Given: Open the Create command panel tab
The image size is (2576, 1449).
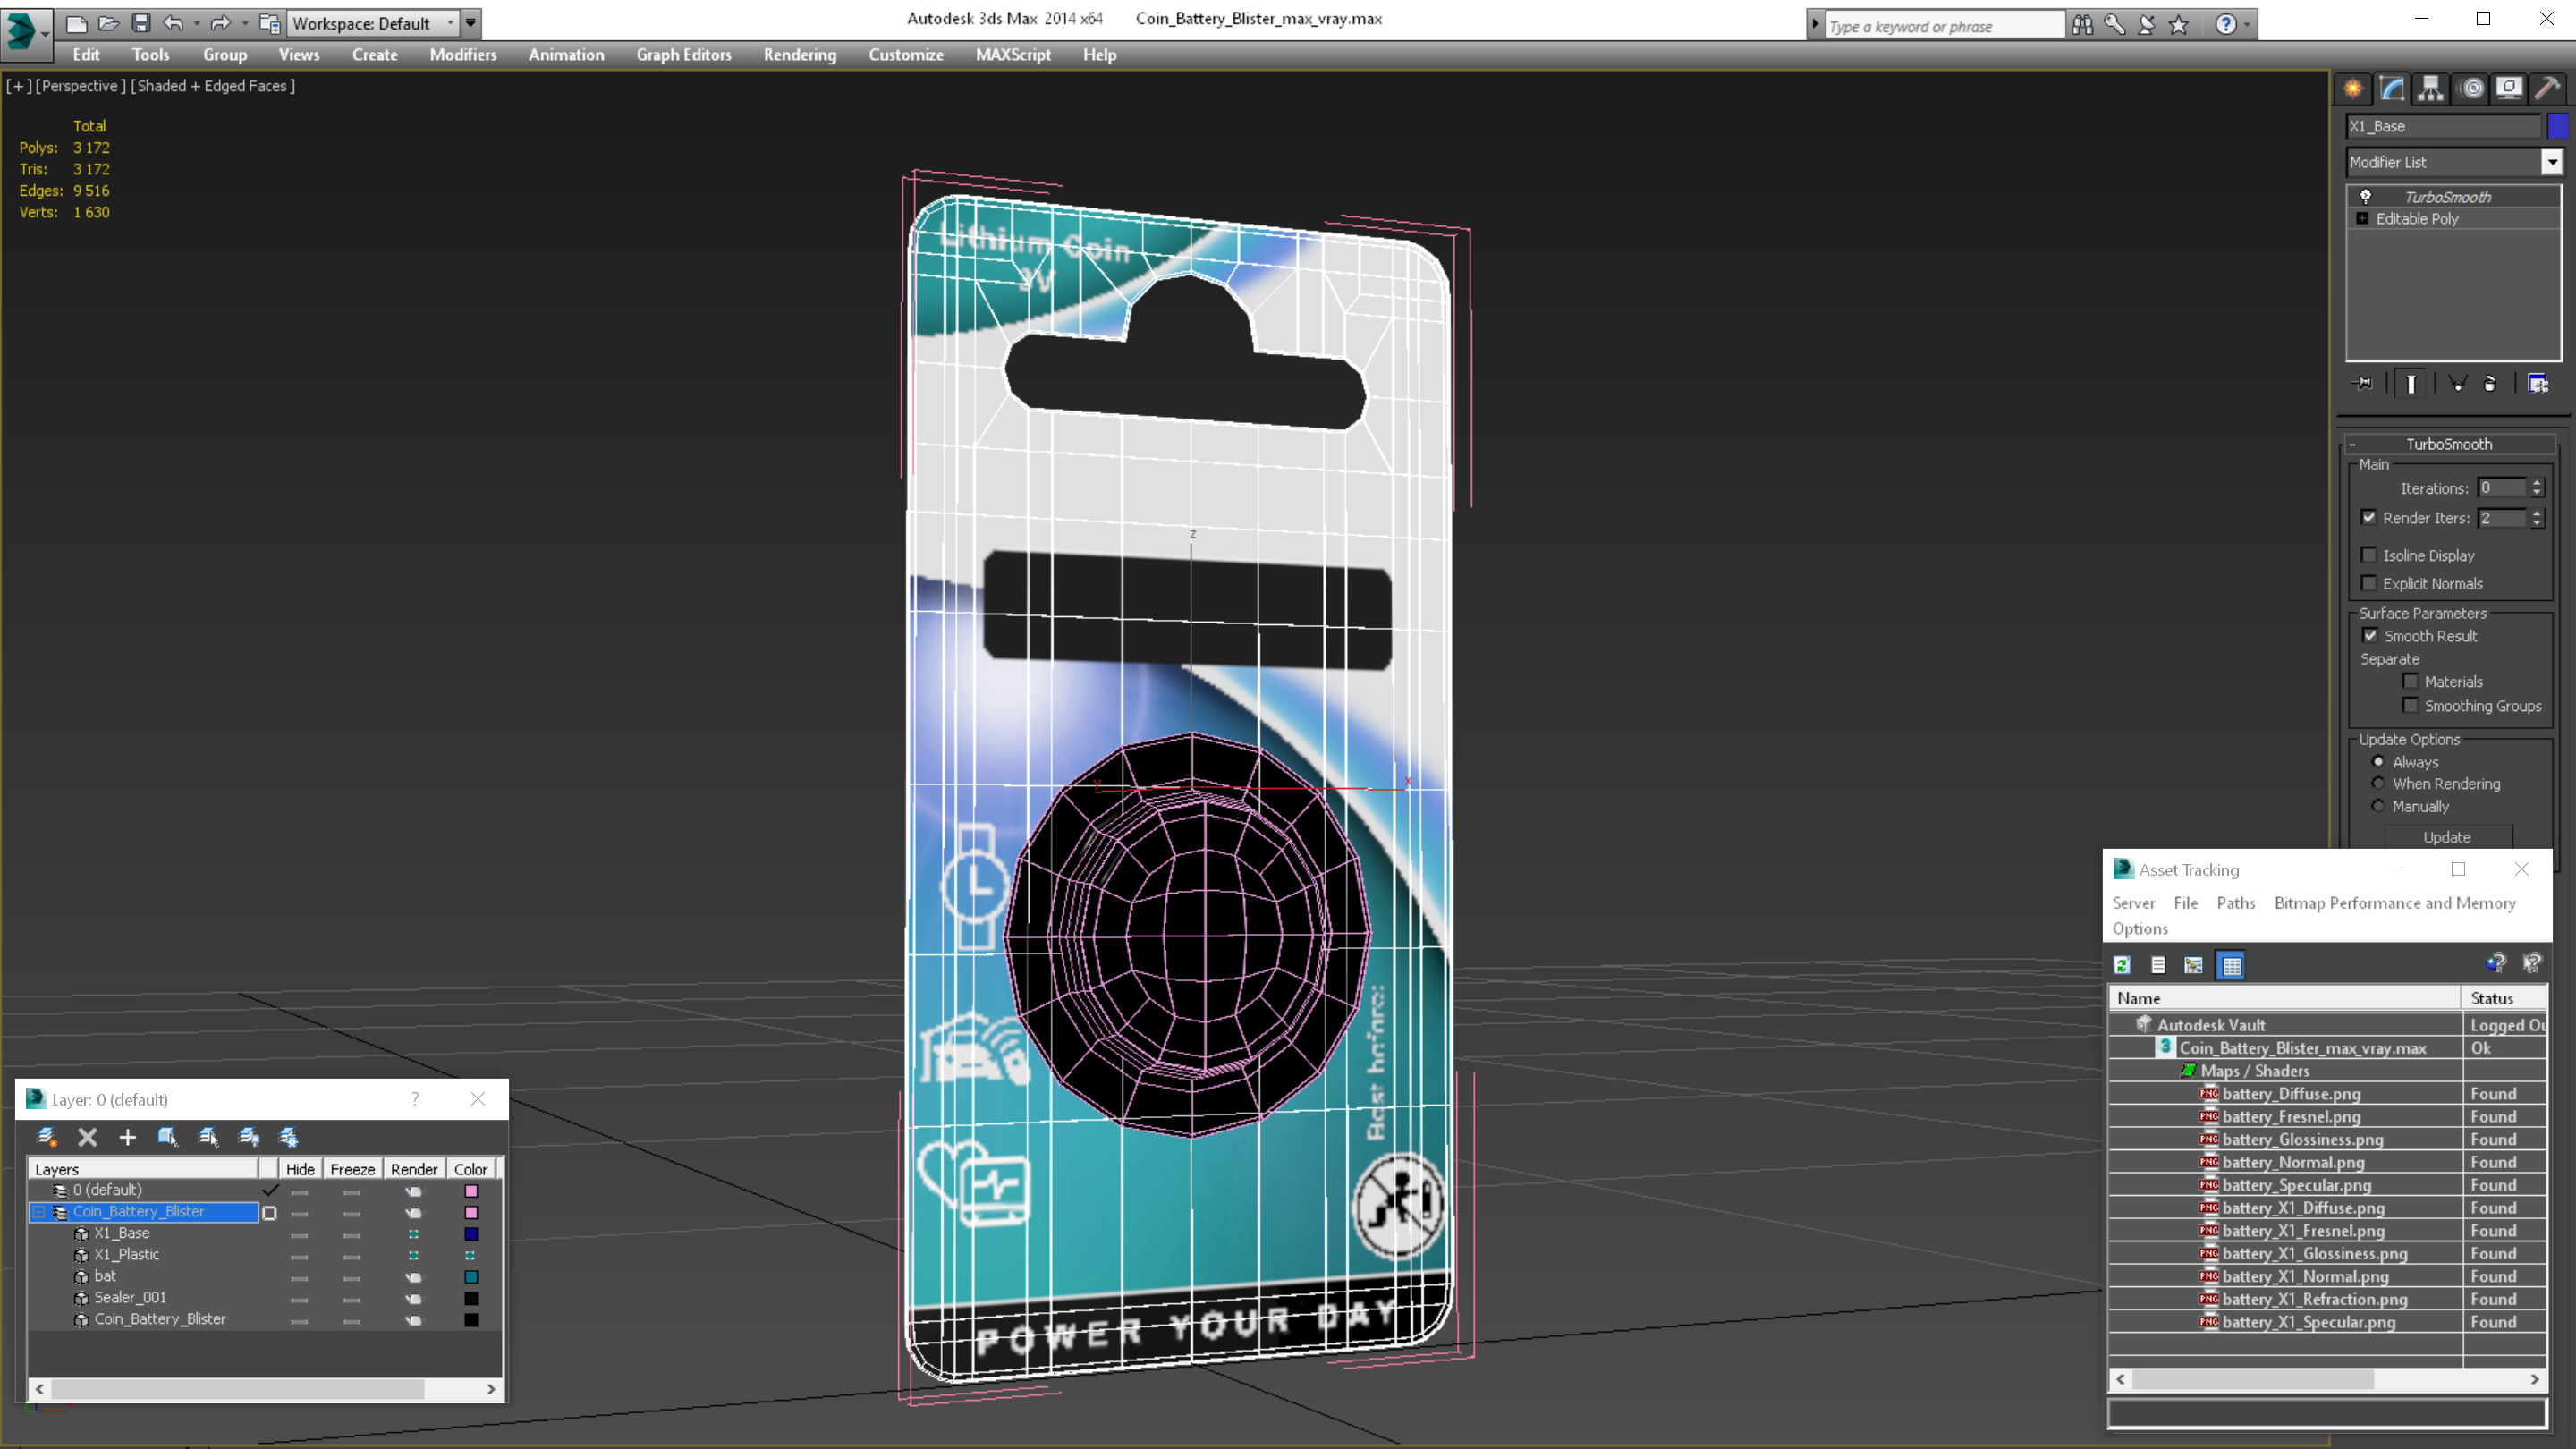Looking at the screenshot, I should (2353, 89).
